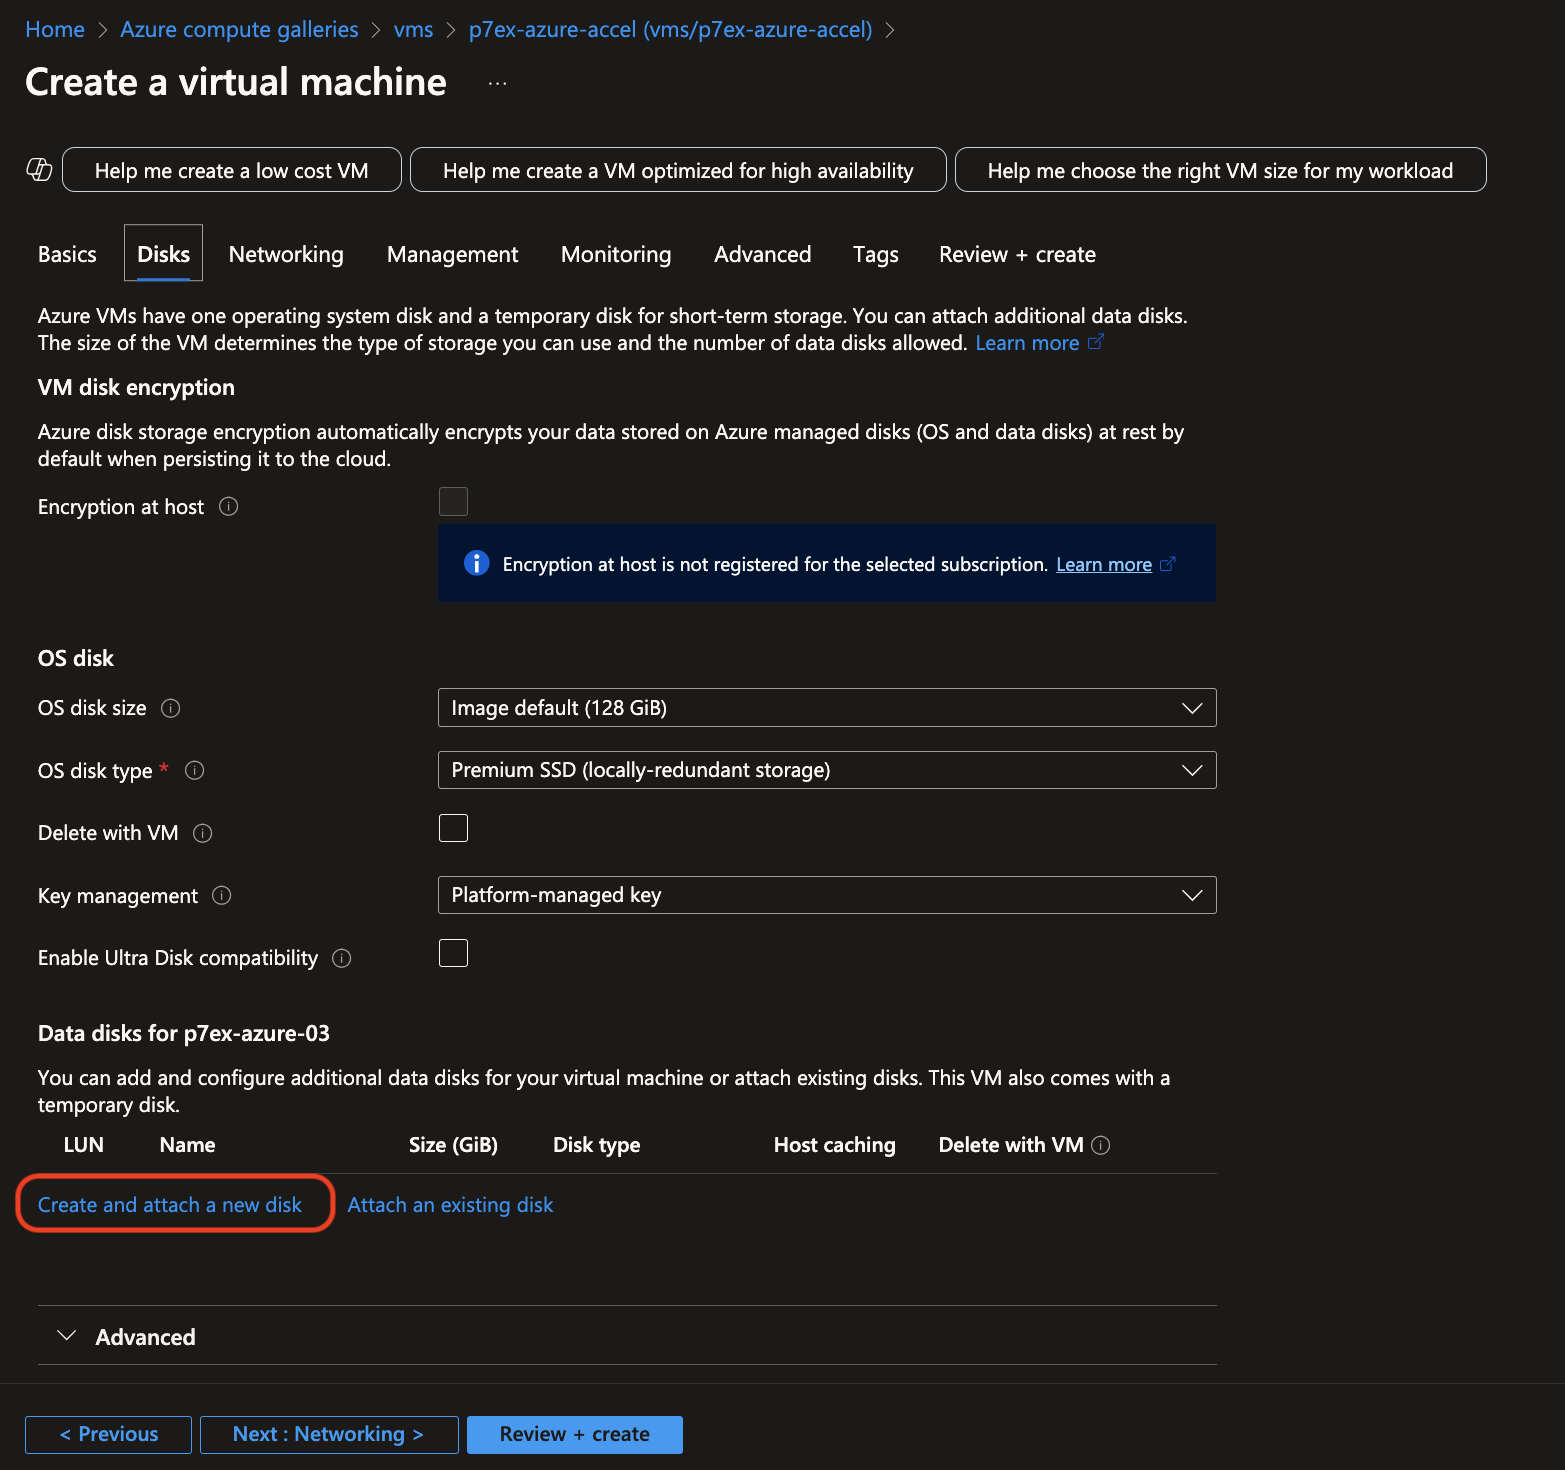Check Enable Ultra Disk compatibility box
1565x1470 pixels.
453,954
